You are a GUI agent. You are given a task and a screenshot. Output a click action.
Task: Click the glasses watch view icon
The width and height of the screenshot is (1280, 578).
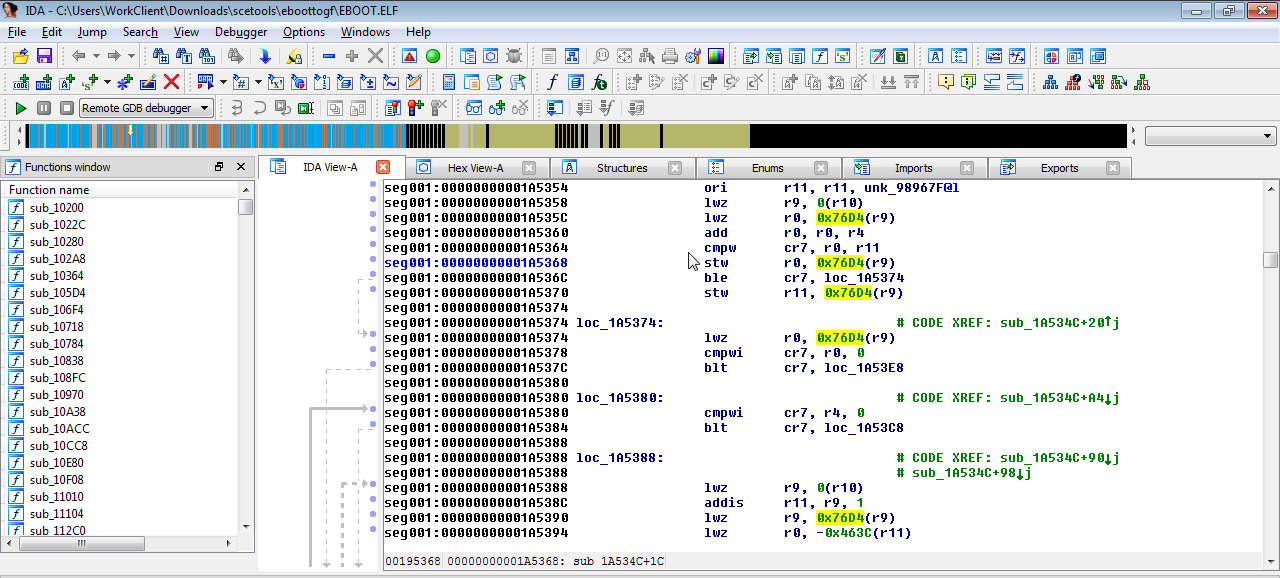tap(474, 108)
